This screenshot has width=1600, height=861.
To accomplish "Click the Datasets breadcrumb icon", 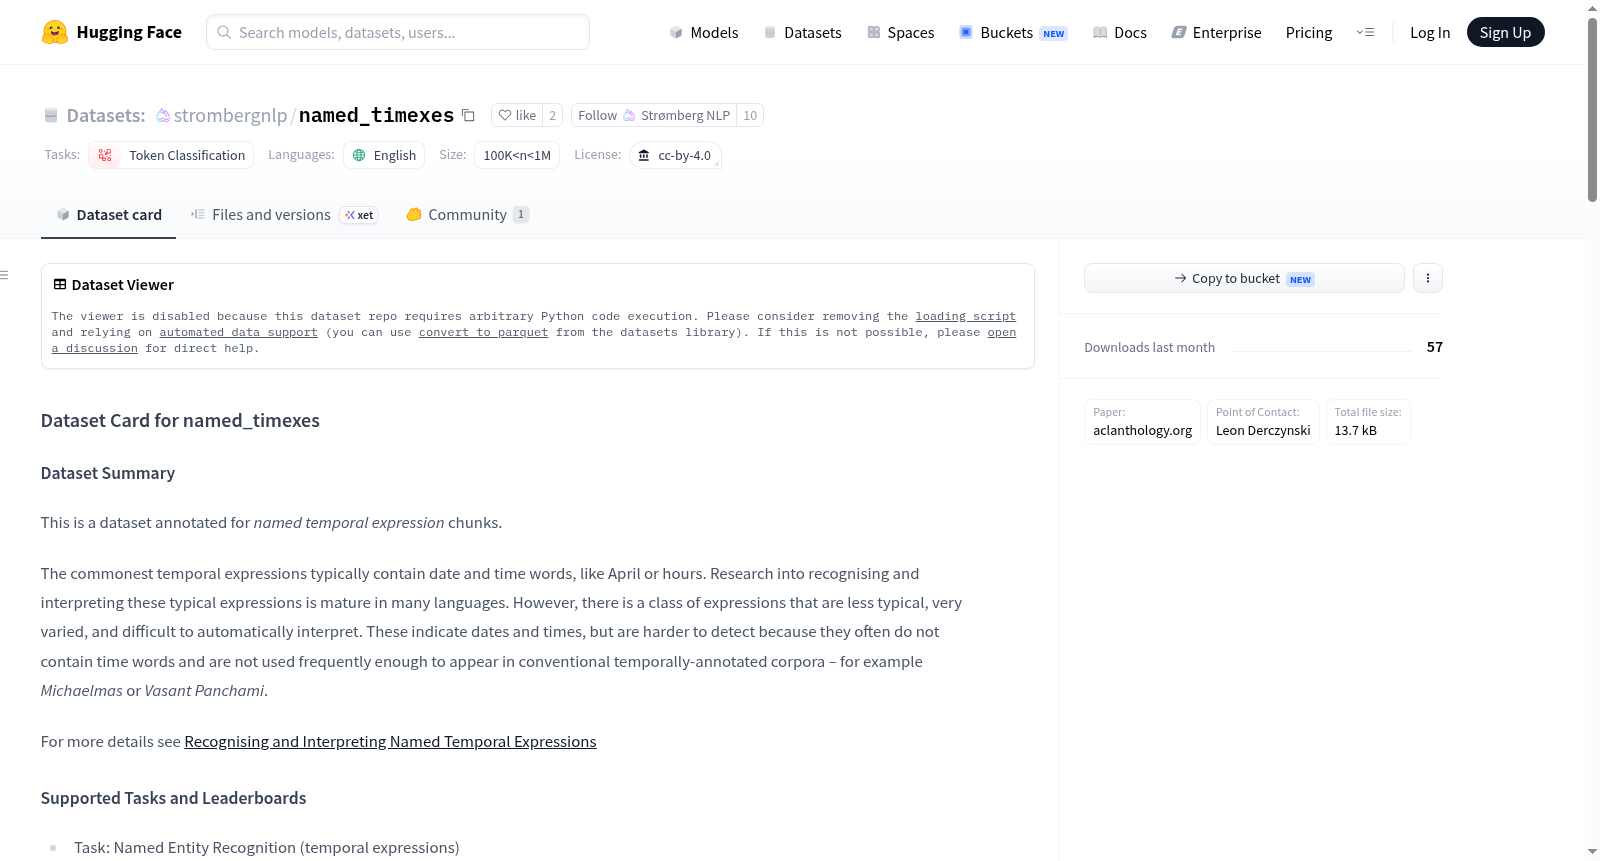I will (51, 115).
